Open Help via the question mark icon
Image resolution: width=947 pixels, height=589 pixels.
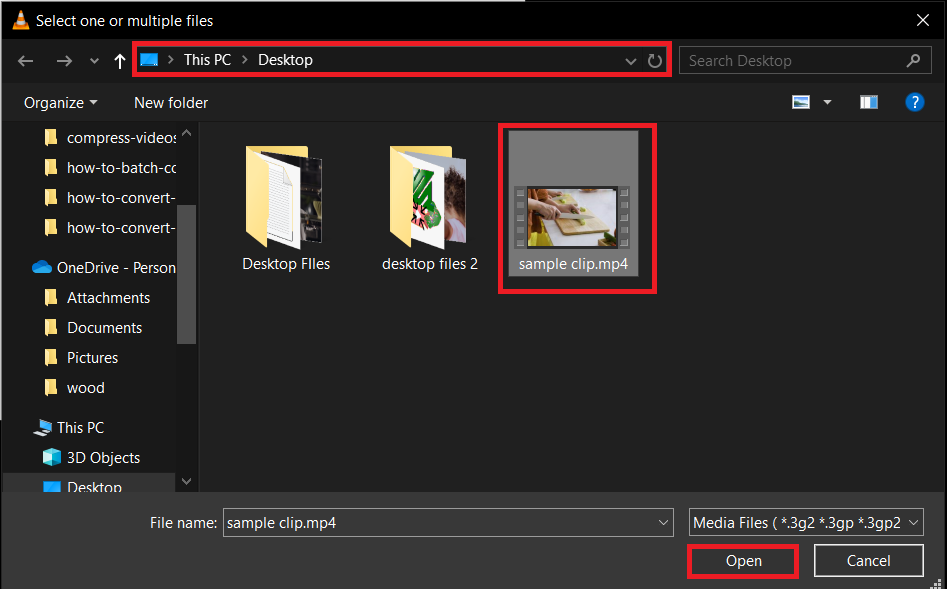(x=915, y=102)
